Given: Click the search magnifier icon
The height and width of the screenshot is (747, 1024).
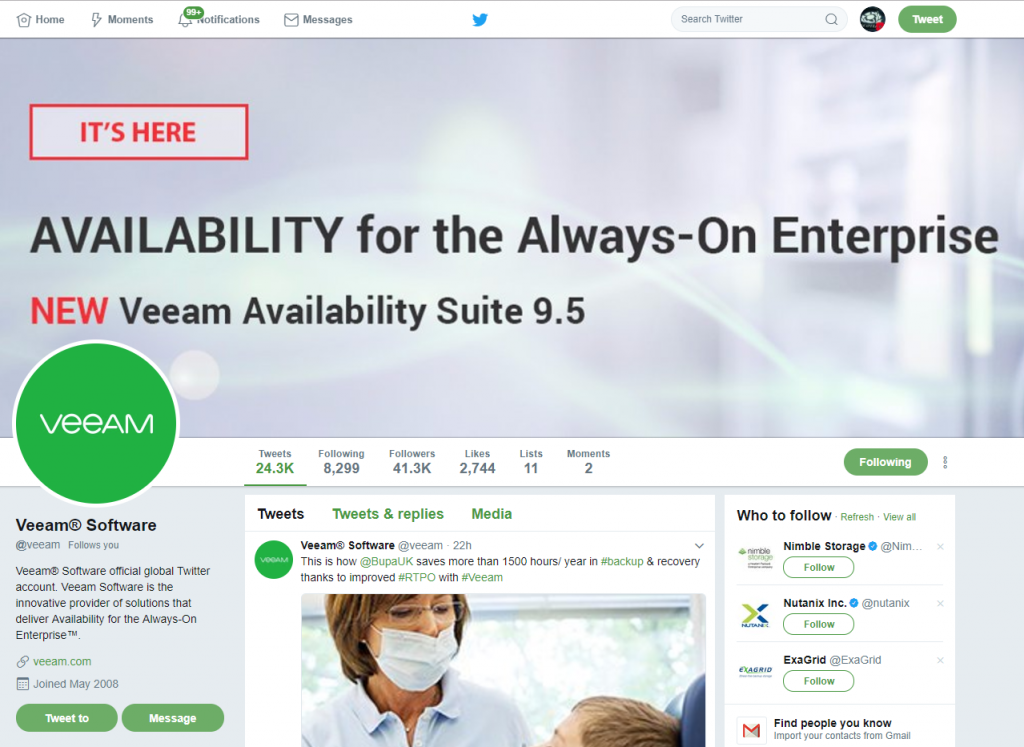Looking at the screenshot, I should click(831, 19).
